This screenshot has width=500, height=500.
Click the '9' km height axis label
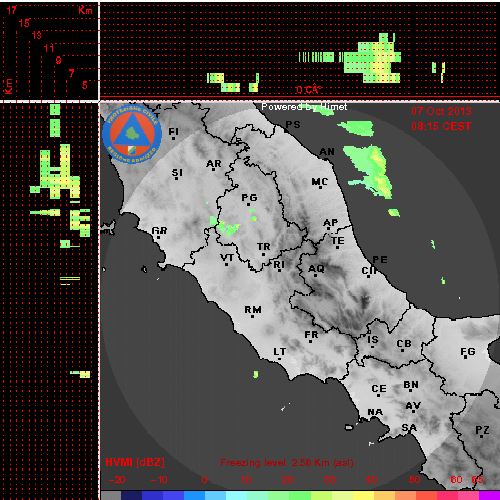[59, 60]
